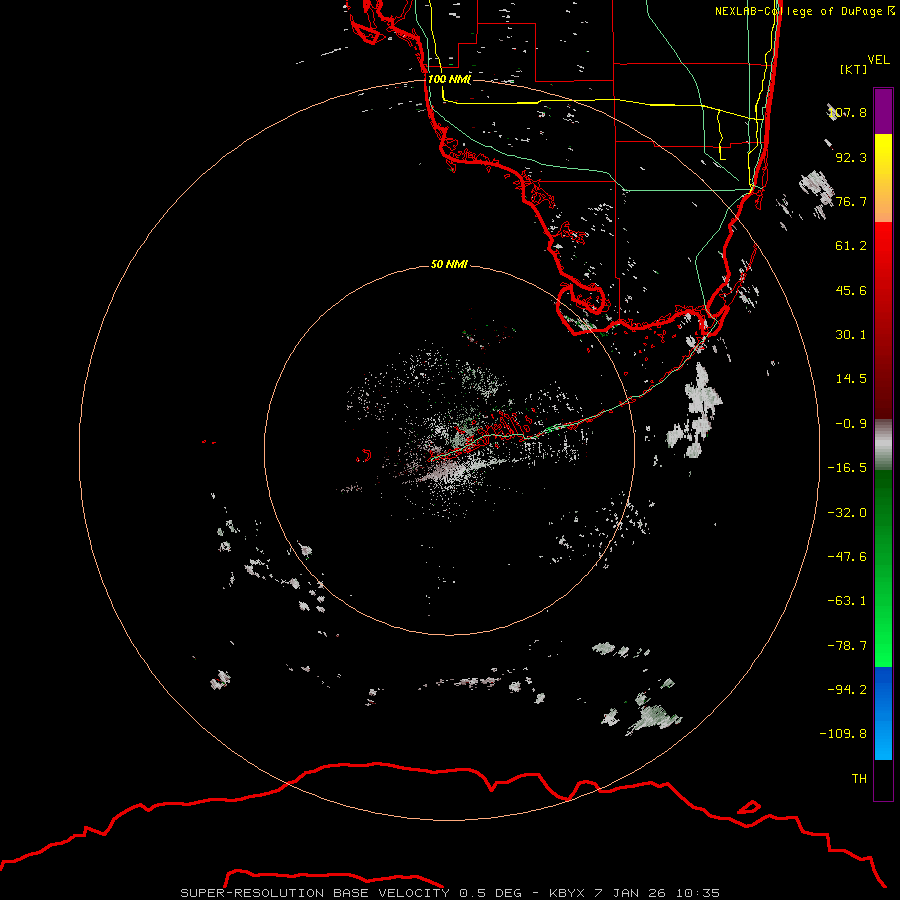This screenshot has width=900, height=900.
Task: Click the -32.0 legend value
Action: tap(847, 513)
